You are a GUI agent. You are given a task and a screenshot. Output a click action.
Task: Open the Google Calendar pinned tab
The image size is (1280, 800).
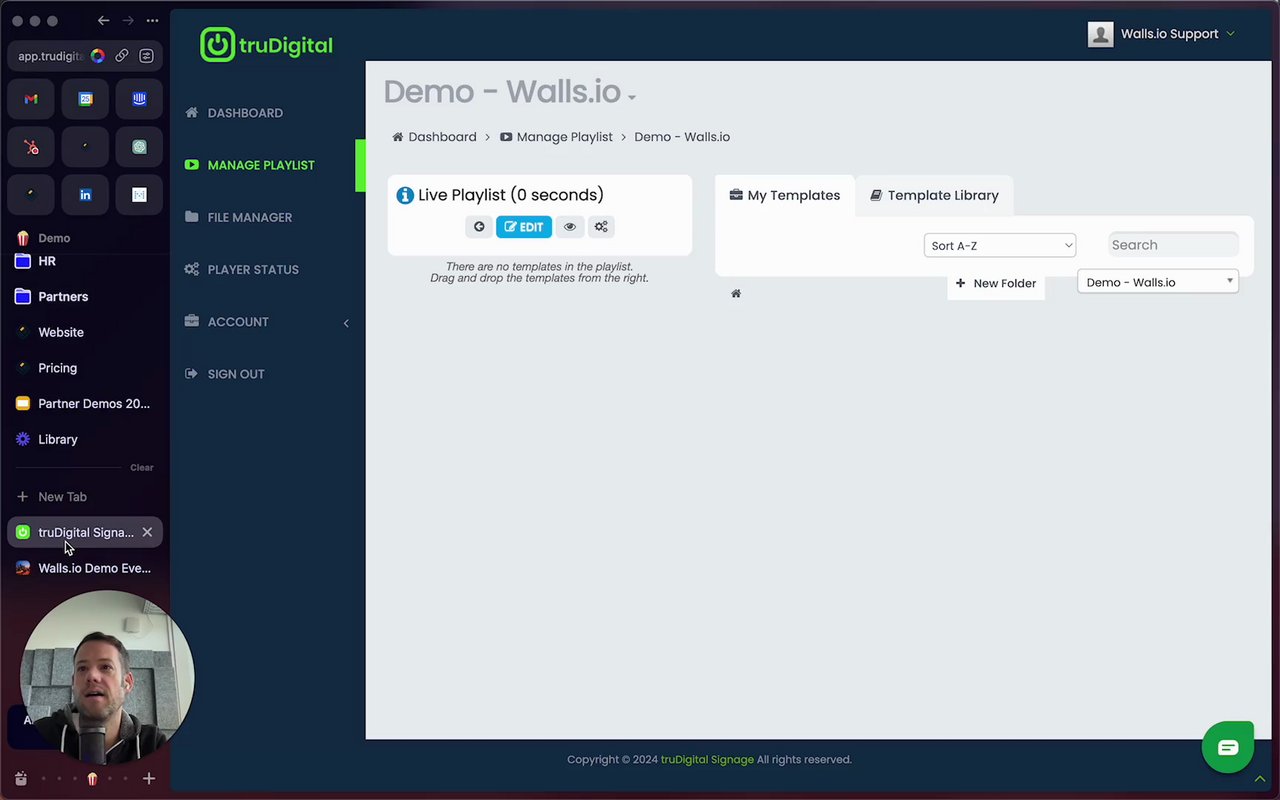pos(85,99)
